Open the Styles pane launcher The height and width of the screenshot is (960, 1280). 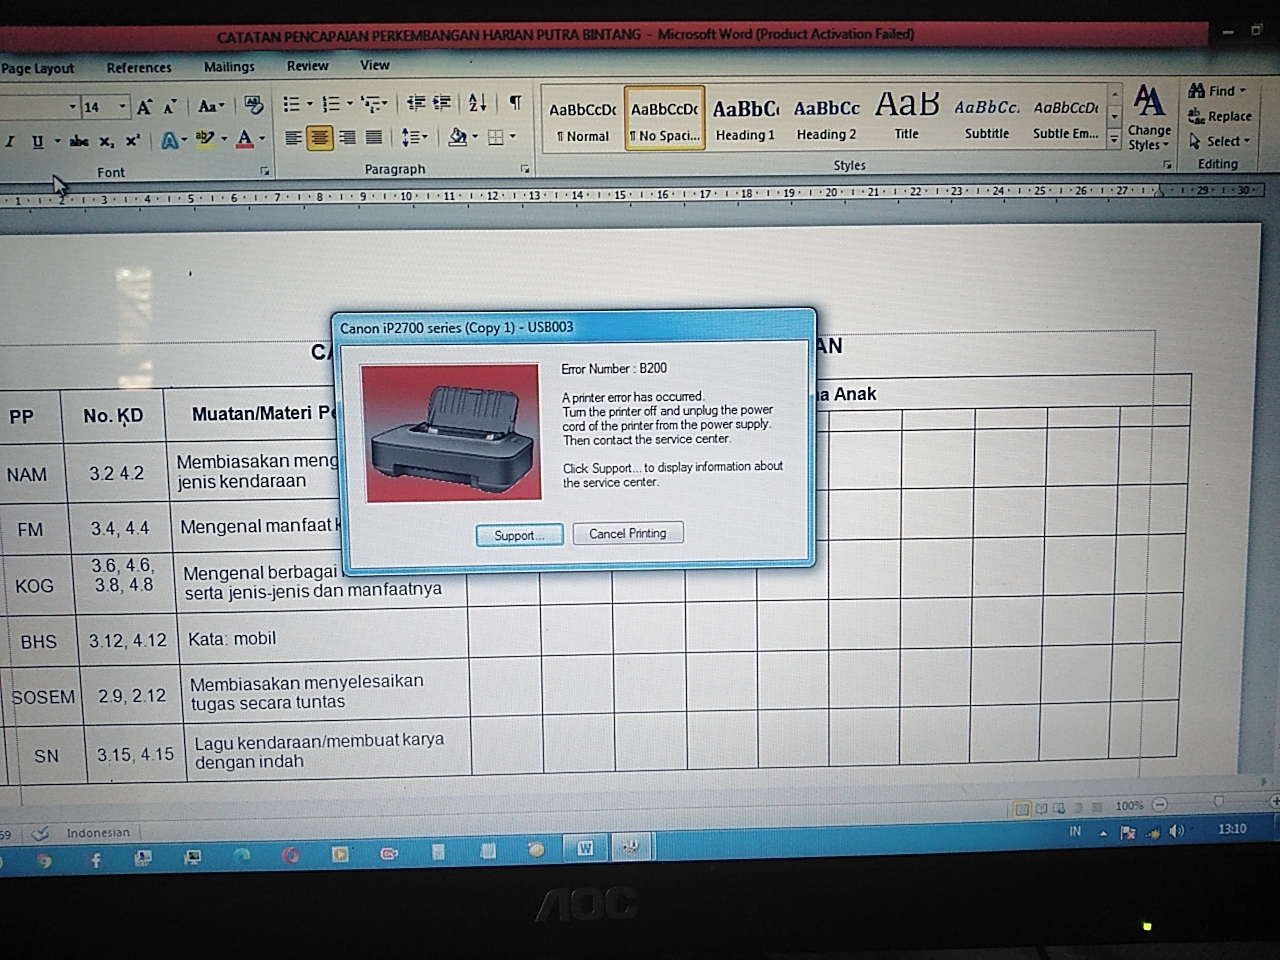(x=1167, y=165)
